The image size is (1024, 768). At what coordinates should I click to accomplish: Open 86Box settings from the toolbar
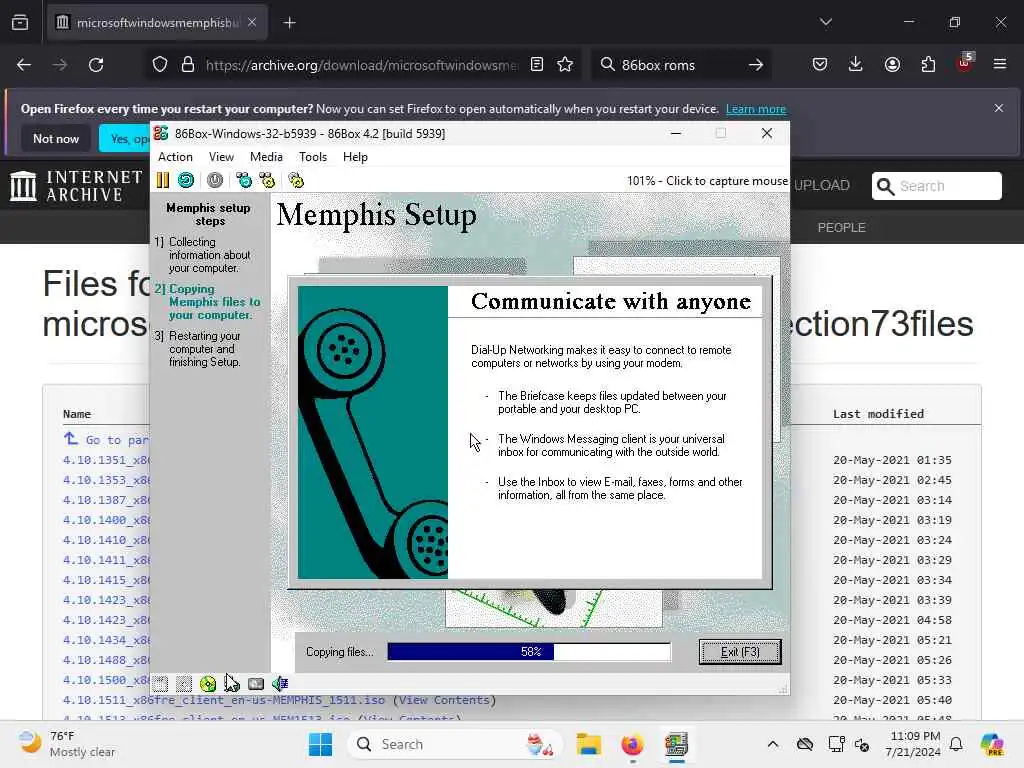pos(296,180)
